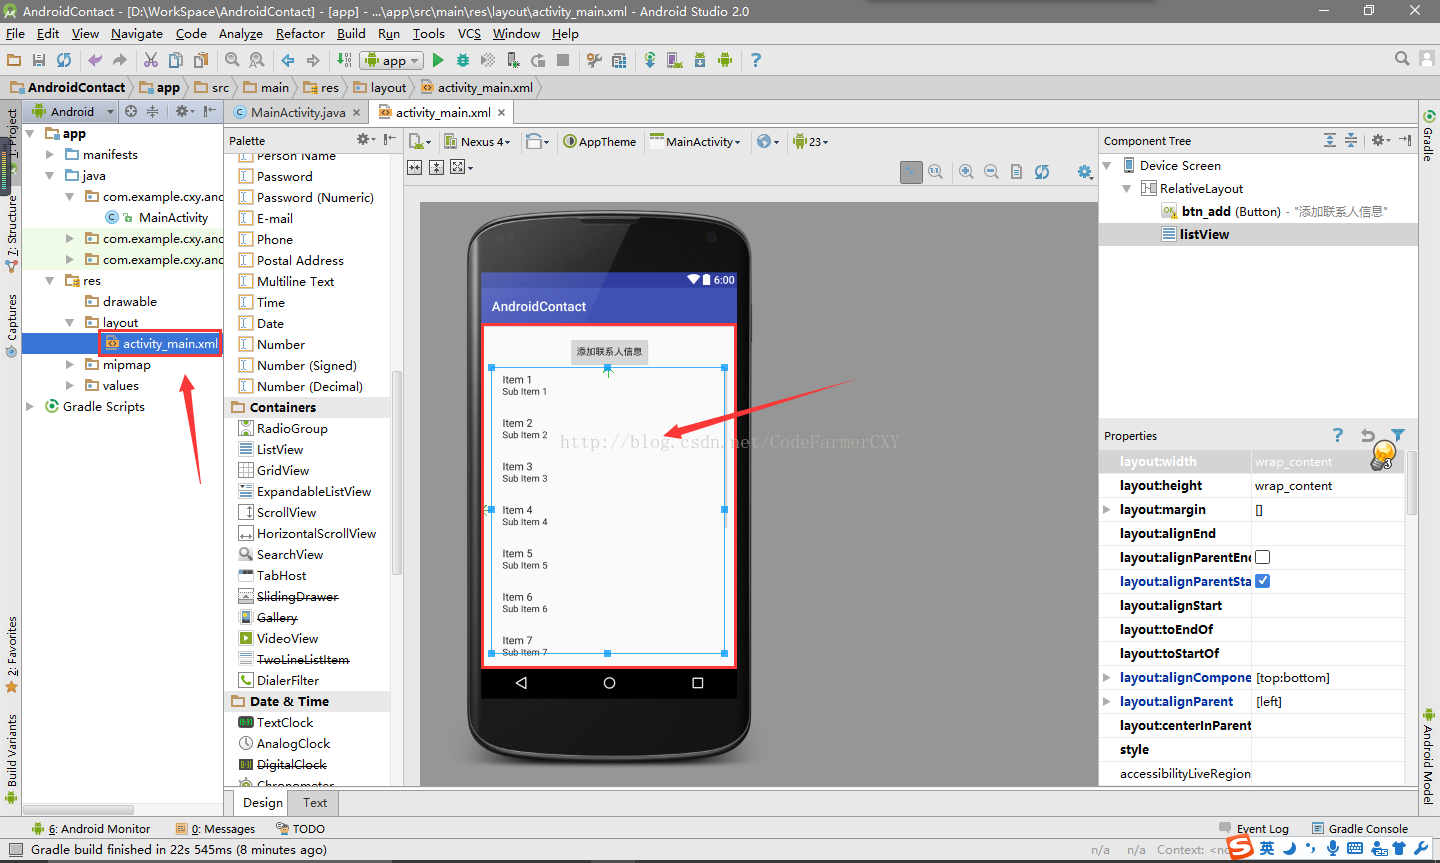Screen dimensions: 1440x863
Task: Click the Undo arrow icon
Action: (x=95, y=60)
